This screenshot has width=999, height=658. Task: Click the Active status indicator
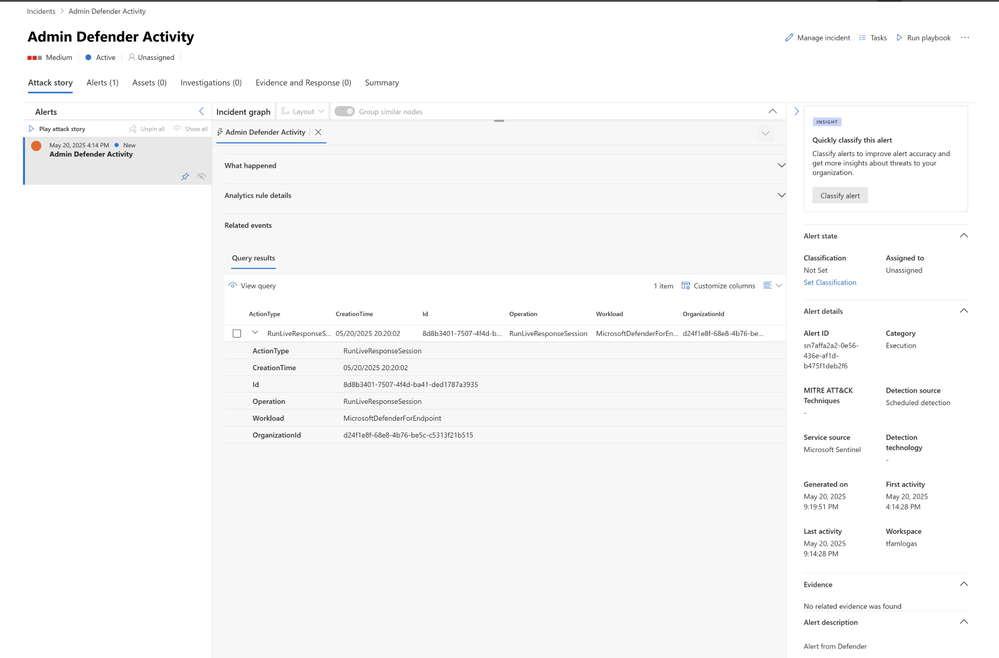click(x=101, y=57)
